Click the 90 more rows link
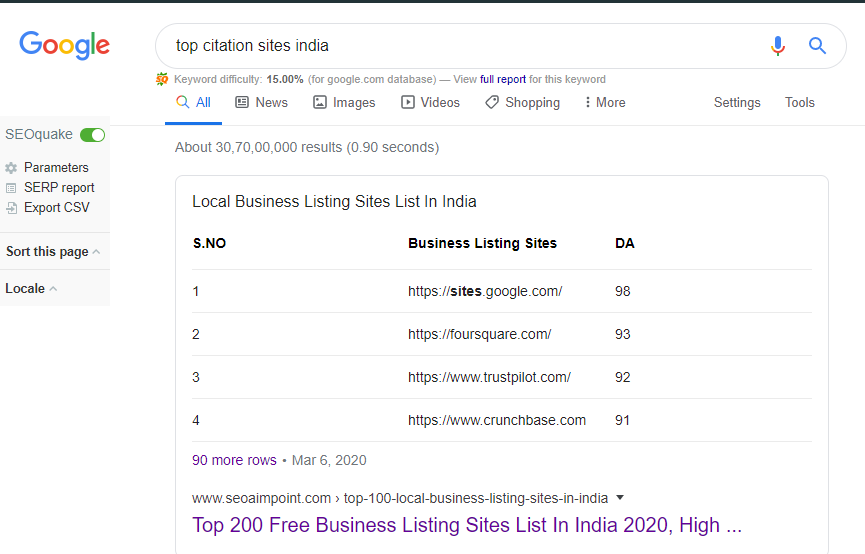 pos(234,460)
